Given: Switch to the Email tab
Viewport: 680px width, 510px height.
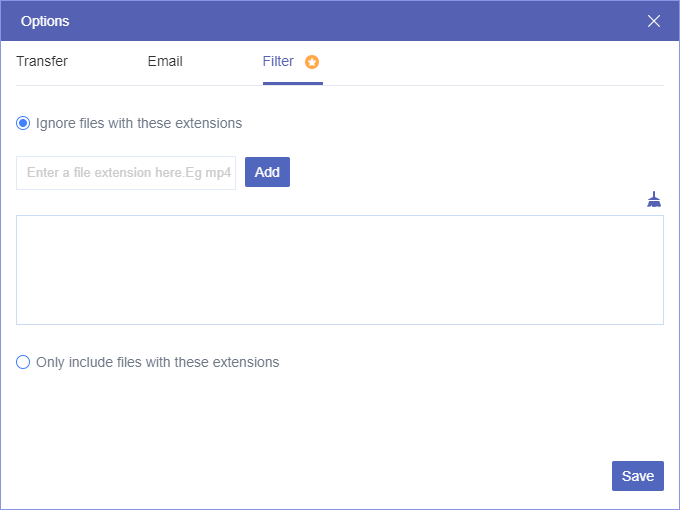Looking at the screenshot, I should coord(165,62).
